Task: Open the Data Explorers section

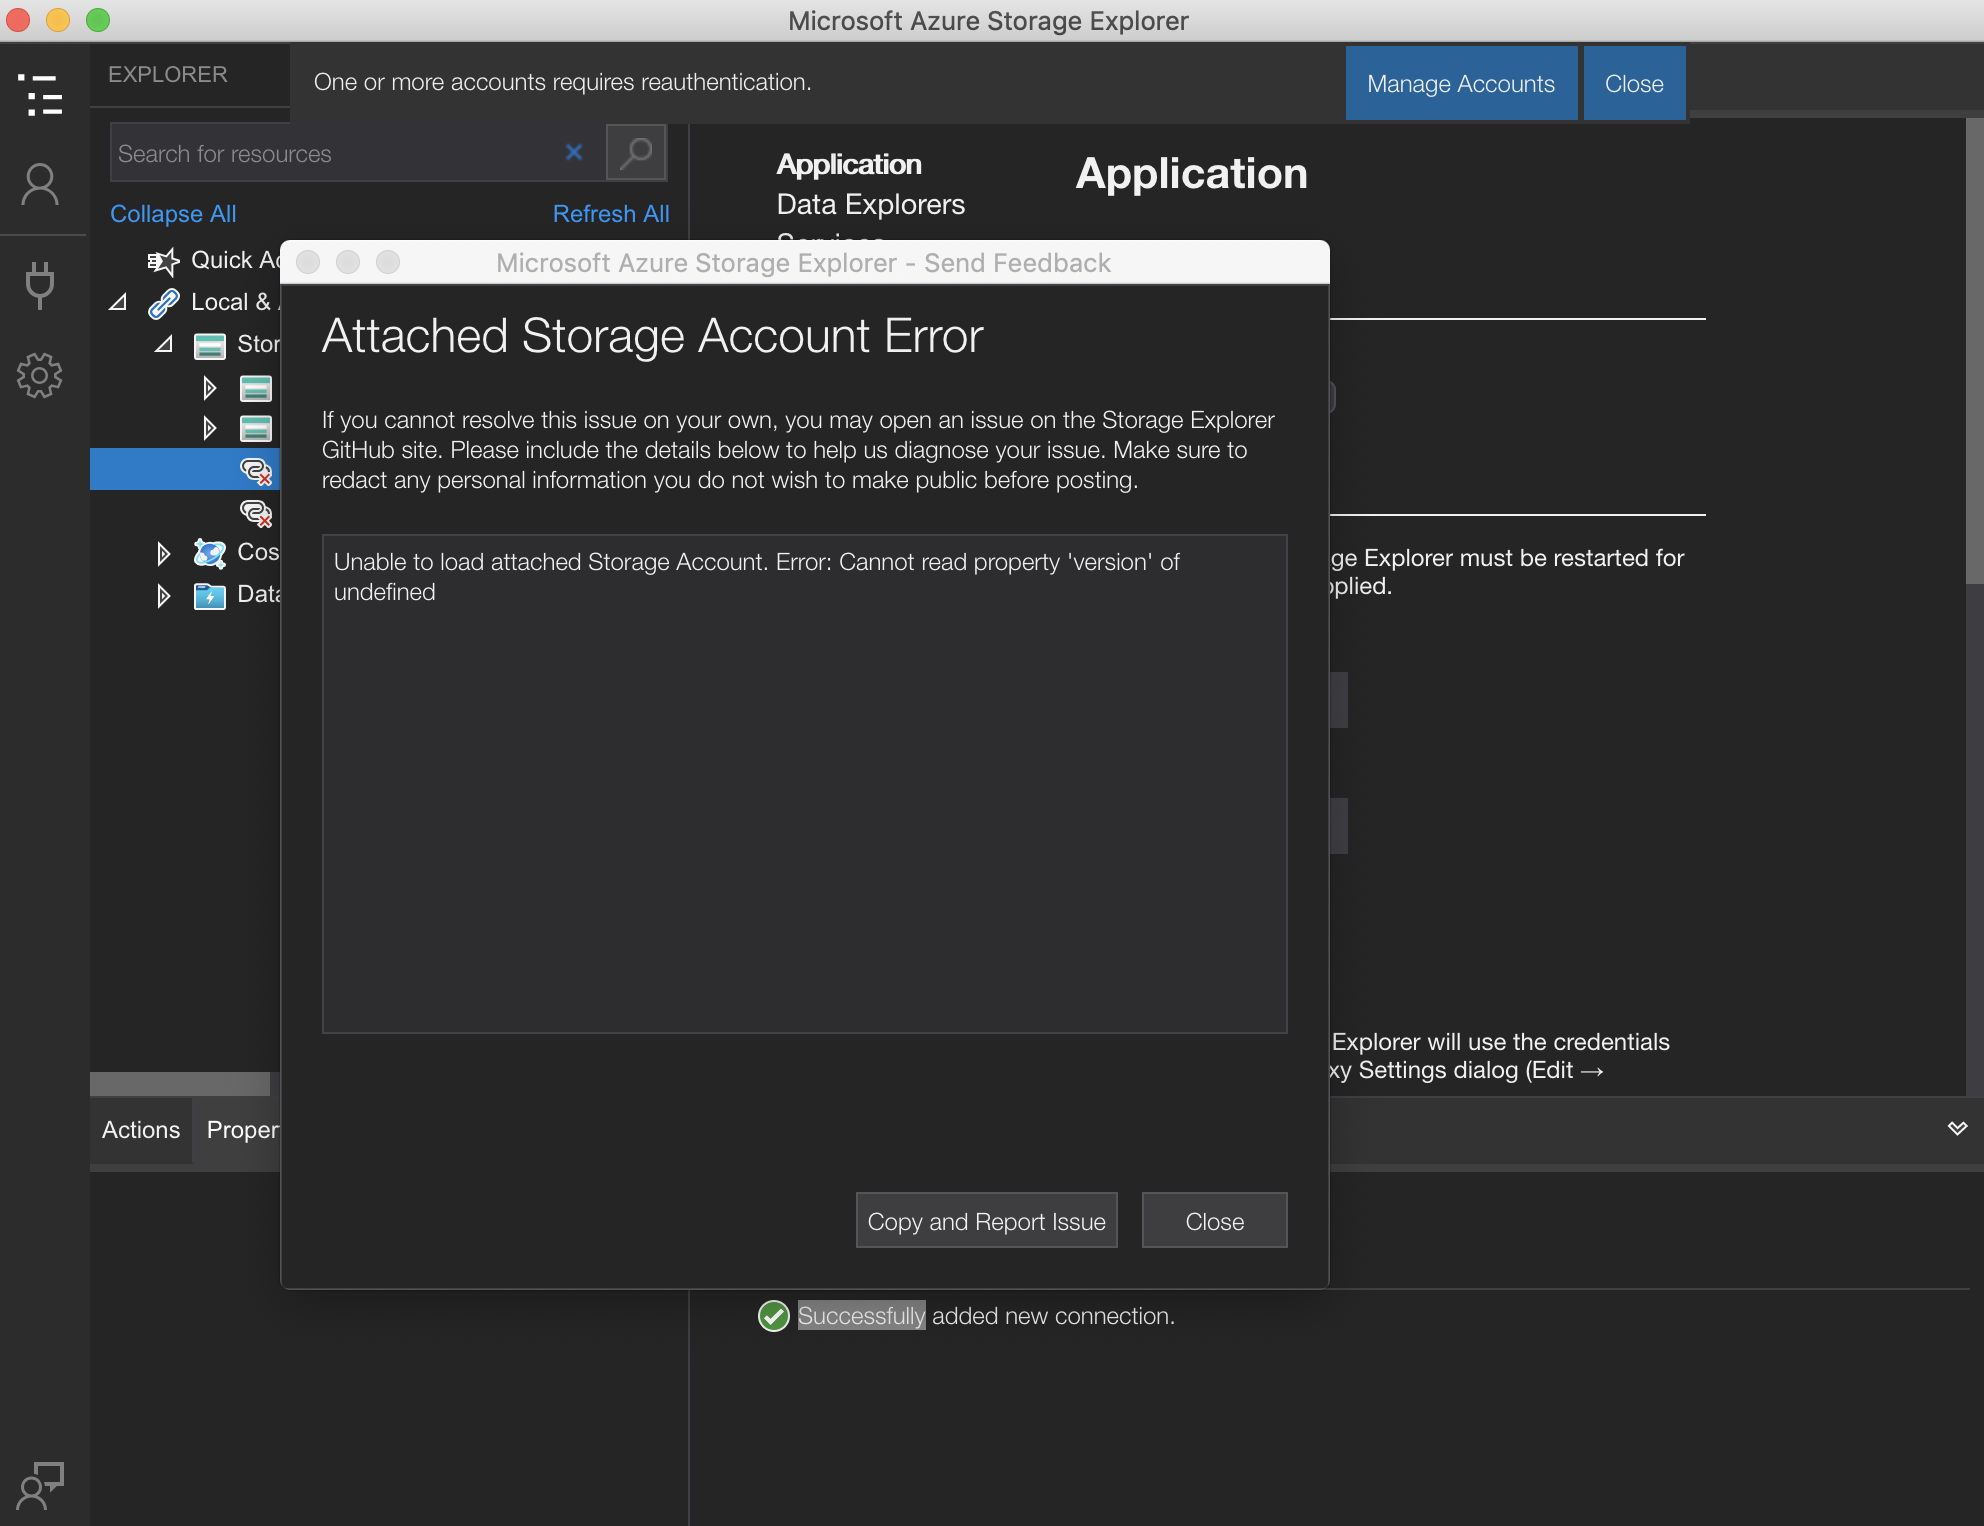Action: (x=870, y=204)
